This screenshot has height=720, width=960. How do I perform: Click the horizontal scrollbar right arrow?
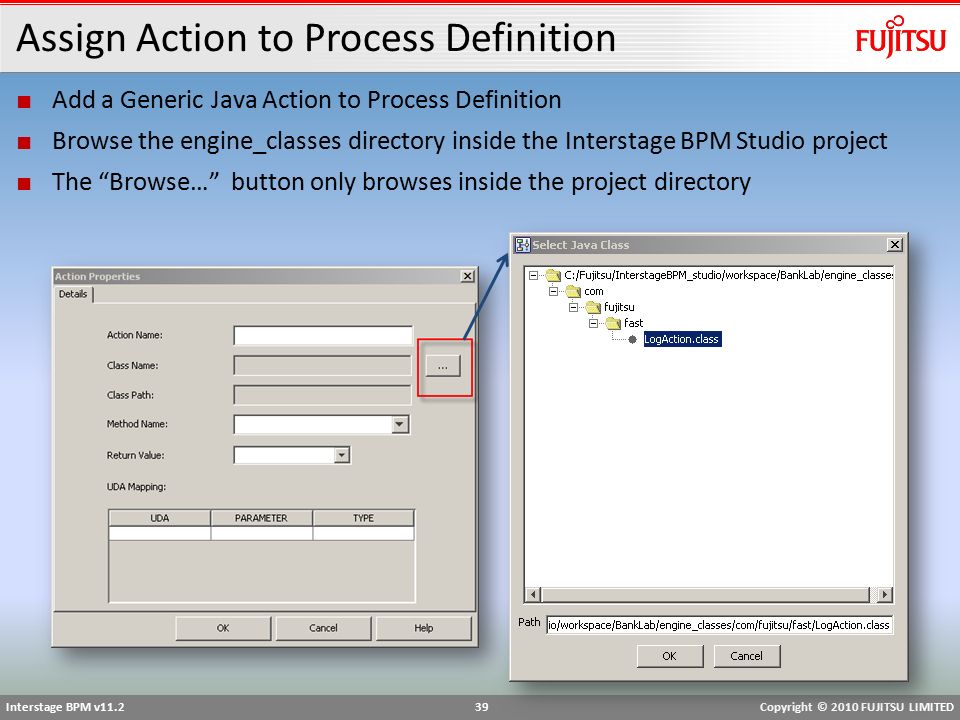pos(884,594)
